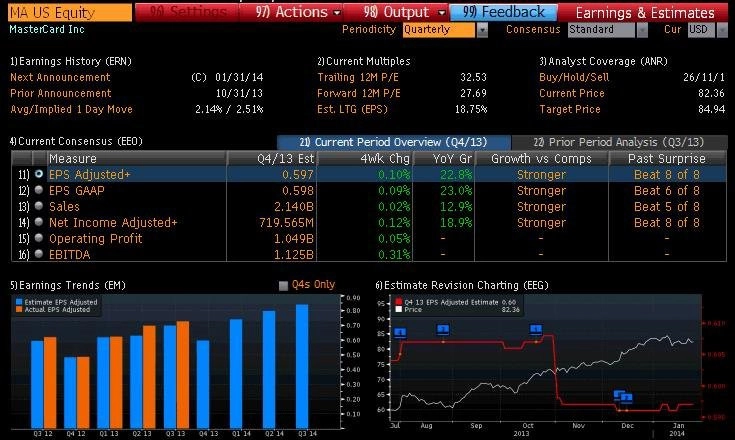Click the MA US Equity ticker field

[x=70, y=13]
